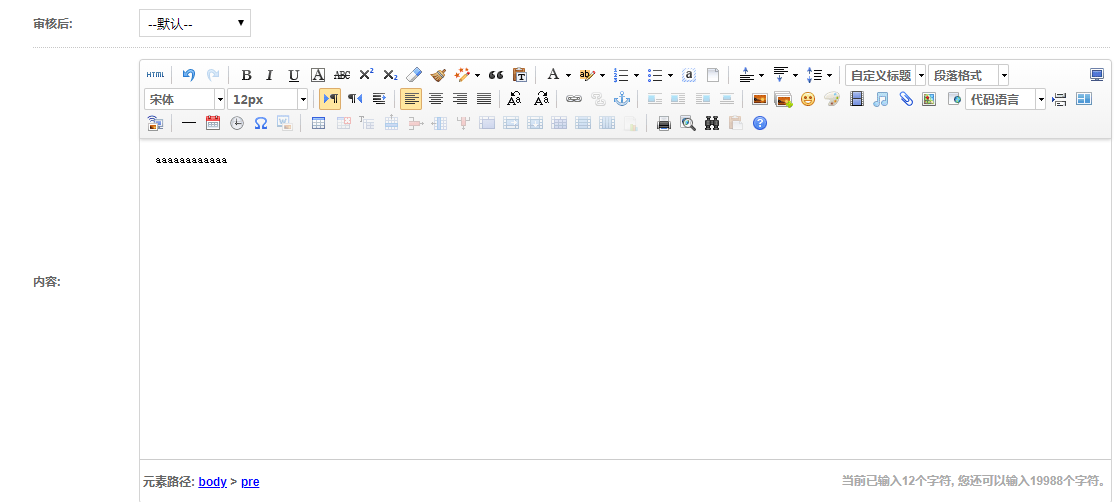Screen dimensions: 1120x502
Task: Toggle underline formatting
Action: [294, 75]
